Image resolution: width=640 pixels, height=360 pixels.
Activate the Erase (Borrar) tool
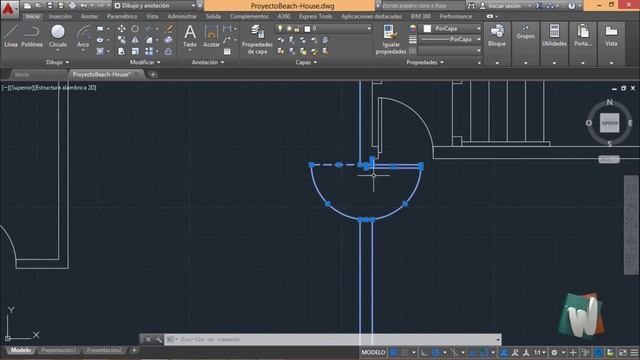pos(169,29)
